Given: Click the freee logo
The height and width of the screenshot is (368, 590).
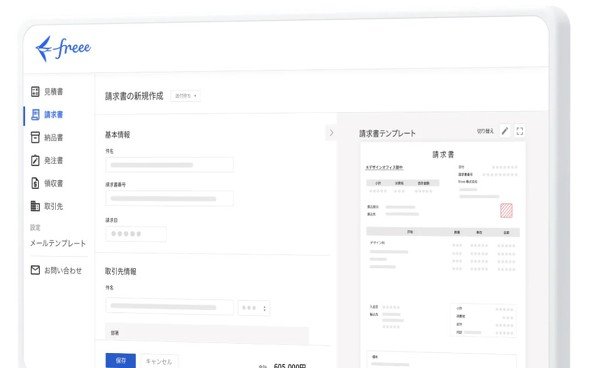Looking at the screenshot, I should click(63, 49).
